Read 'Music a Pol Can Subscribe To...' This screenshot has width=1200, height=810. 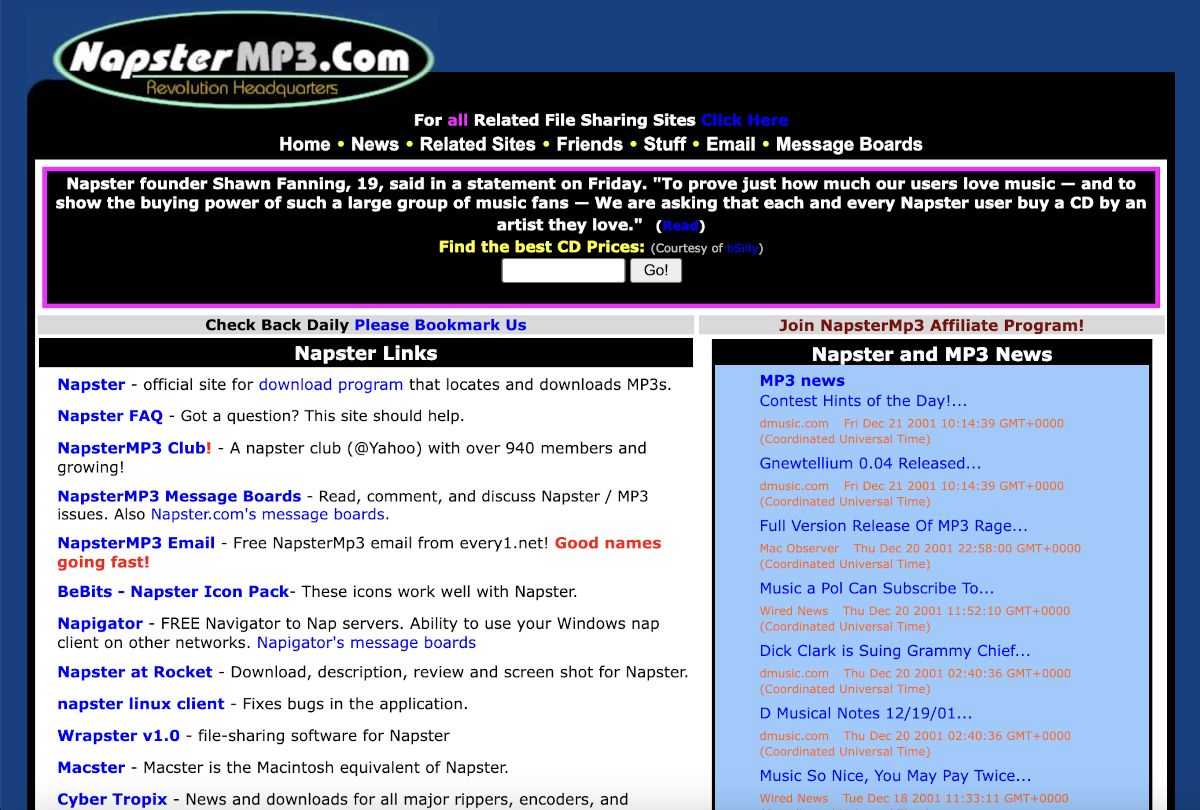(877, 589)
